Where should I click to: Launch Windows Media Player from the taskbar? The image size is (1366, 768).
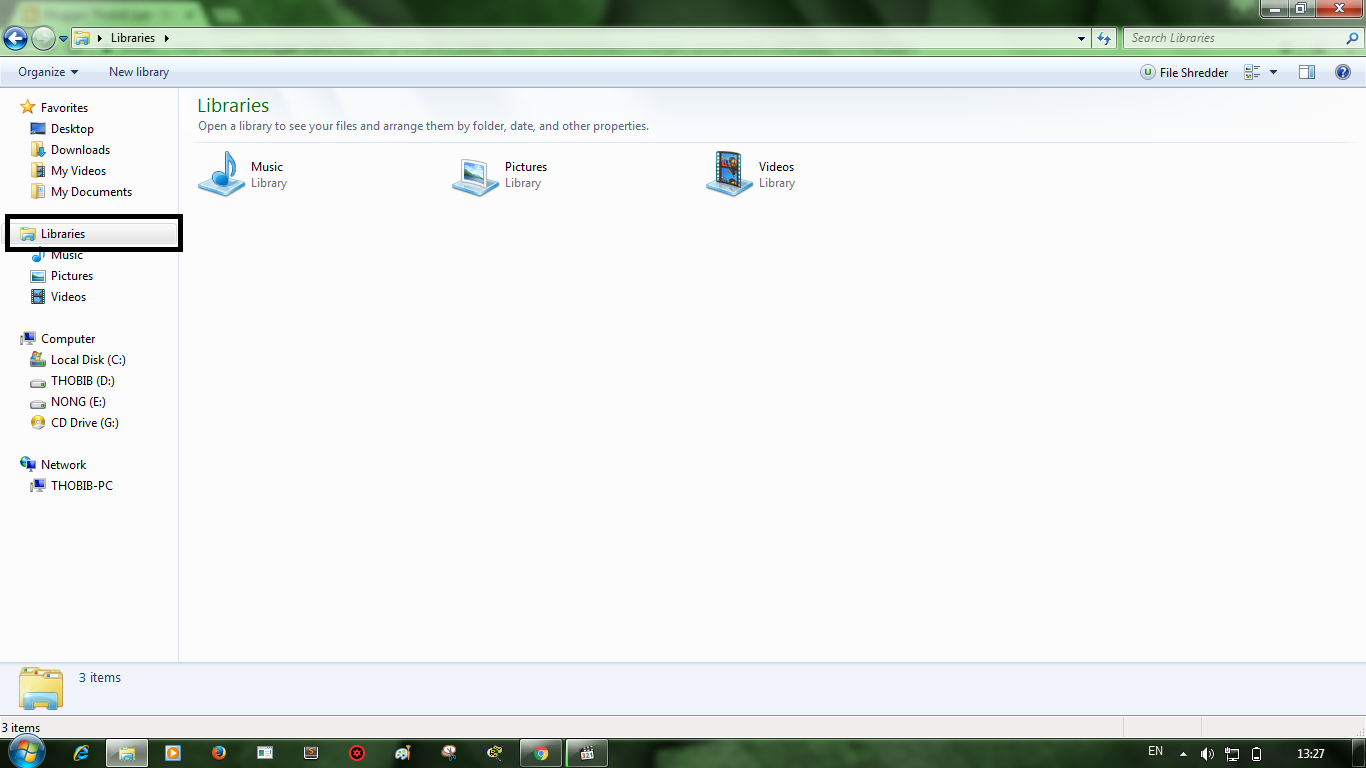point(172,752)
